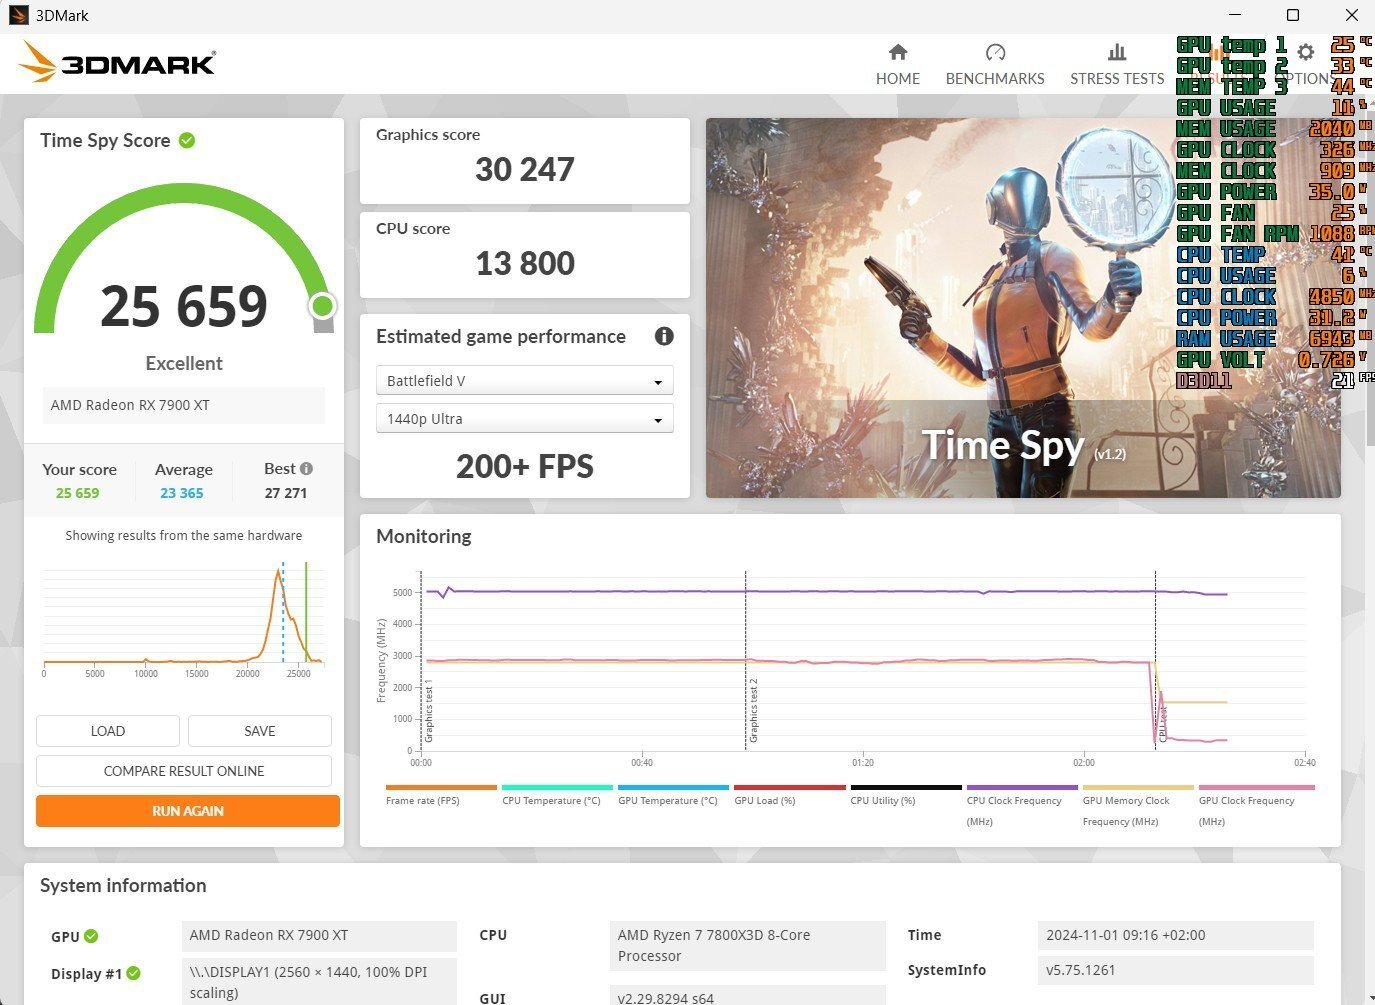Click the Time Spy scene thumbnail image
Screen dimensions: 1375x1005
[1023, 308]
